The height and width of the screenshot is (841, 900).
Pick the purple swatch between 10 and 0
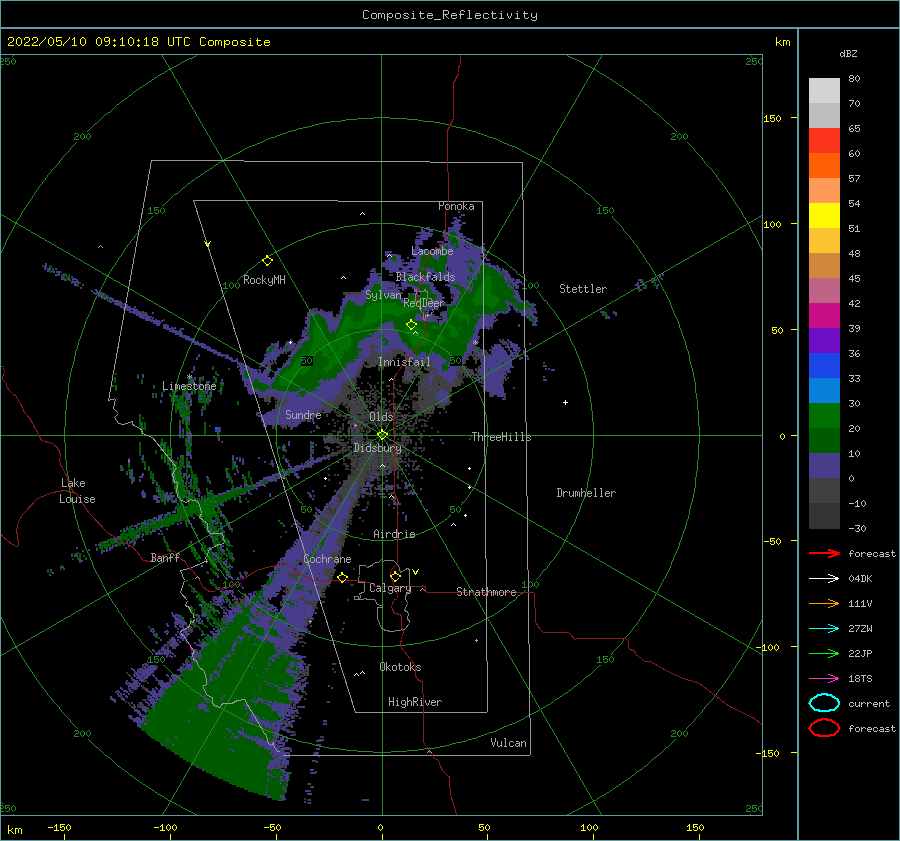(824, 465)
